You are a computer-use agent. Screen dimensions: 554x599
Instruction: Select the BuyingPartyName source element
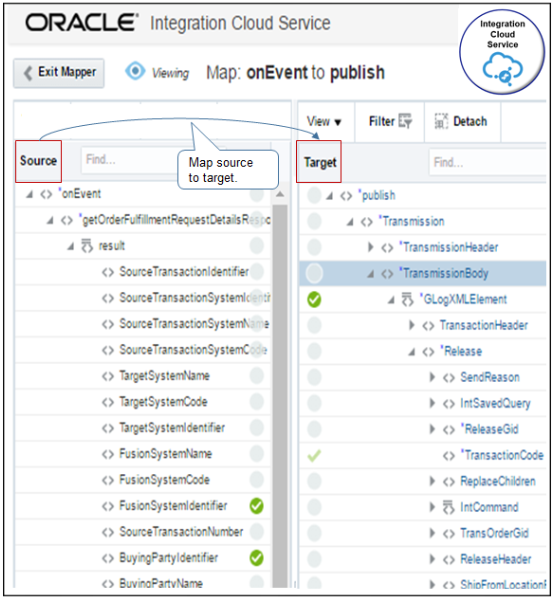point(161,583)
